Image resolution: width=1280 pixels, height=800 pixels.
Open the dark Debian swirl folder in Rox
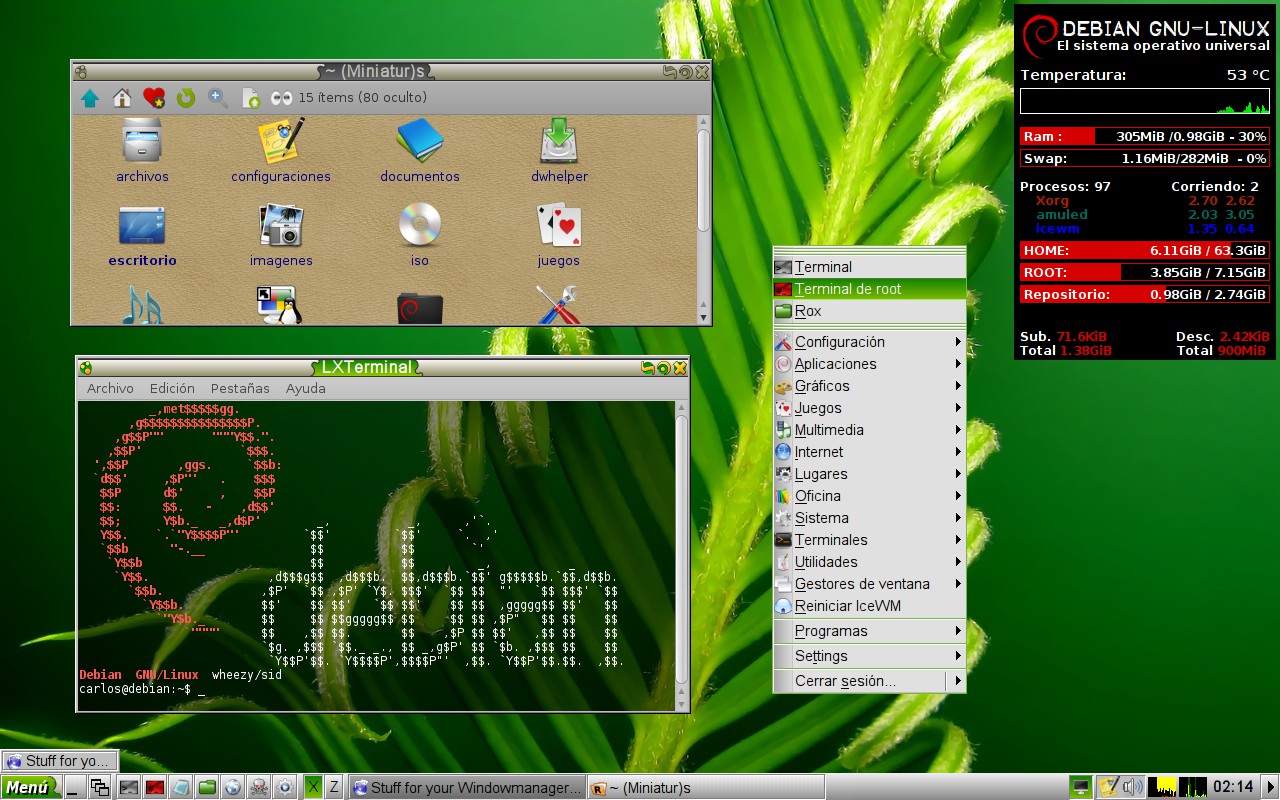419,307
